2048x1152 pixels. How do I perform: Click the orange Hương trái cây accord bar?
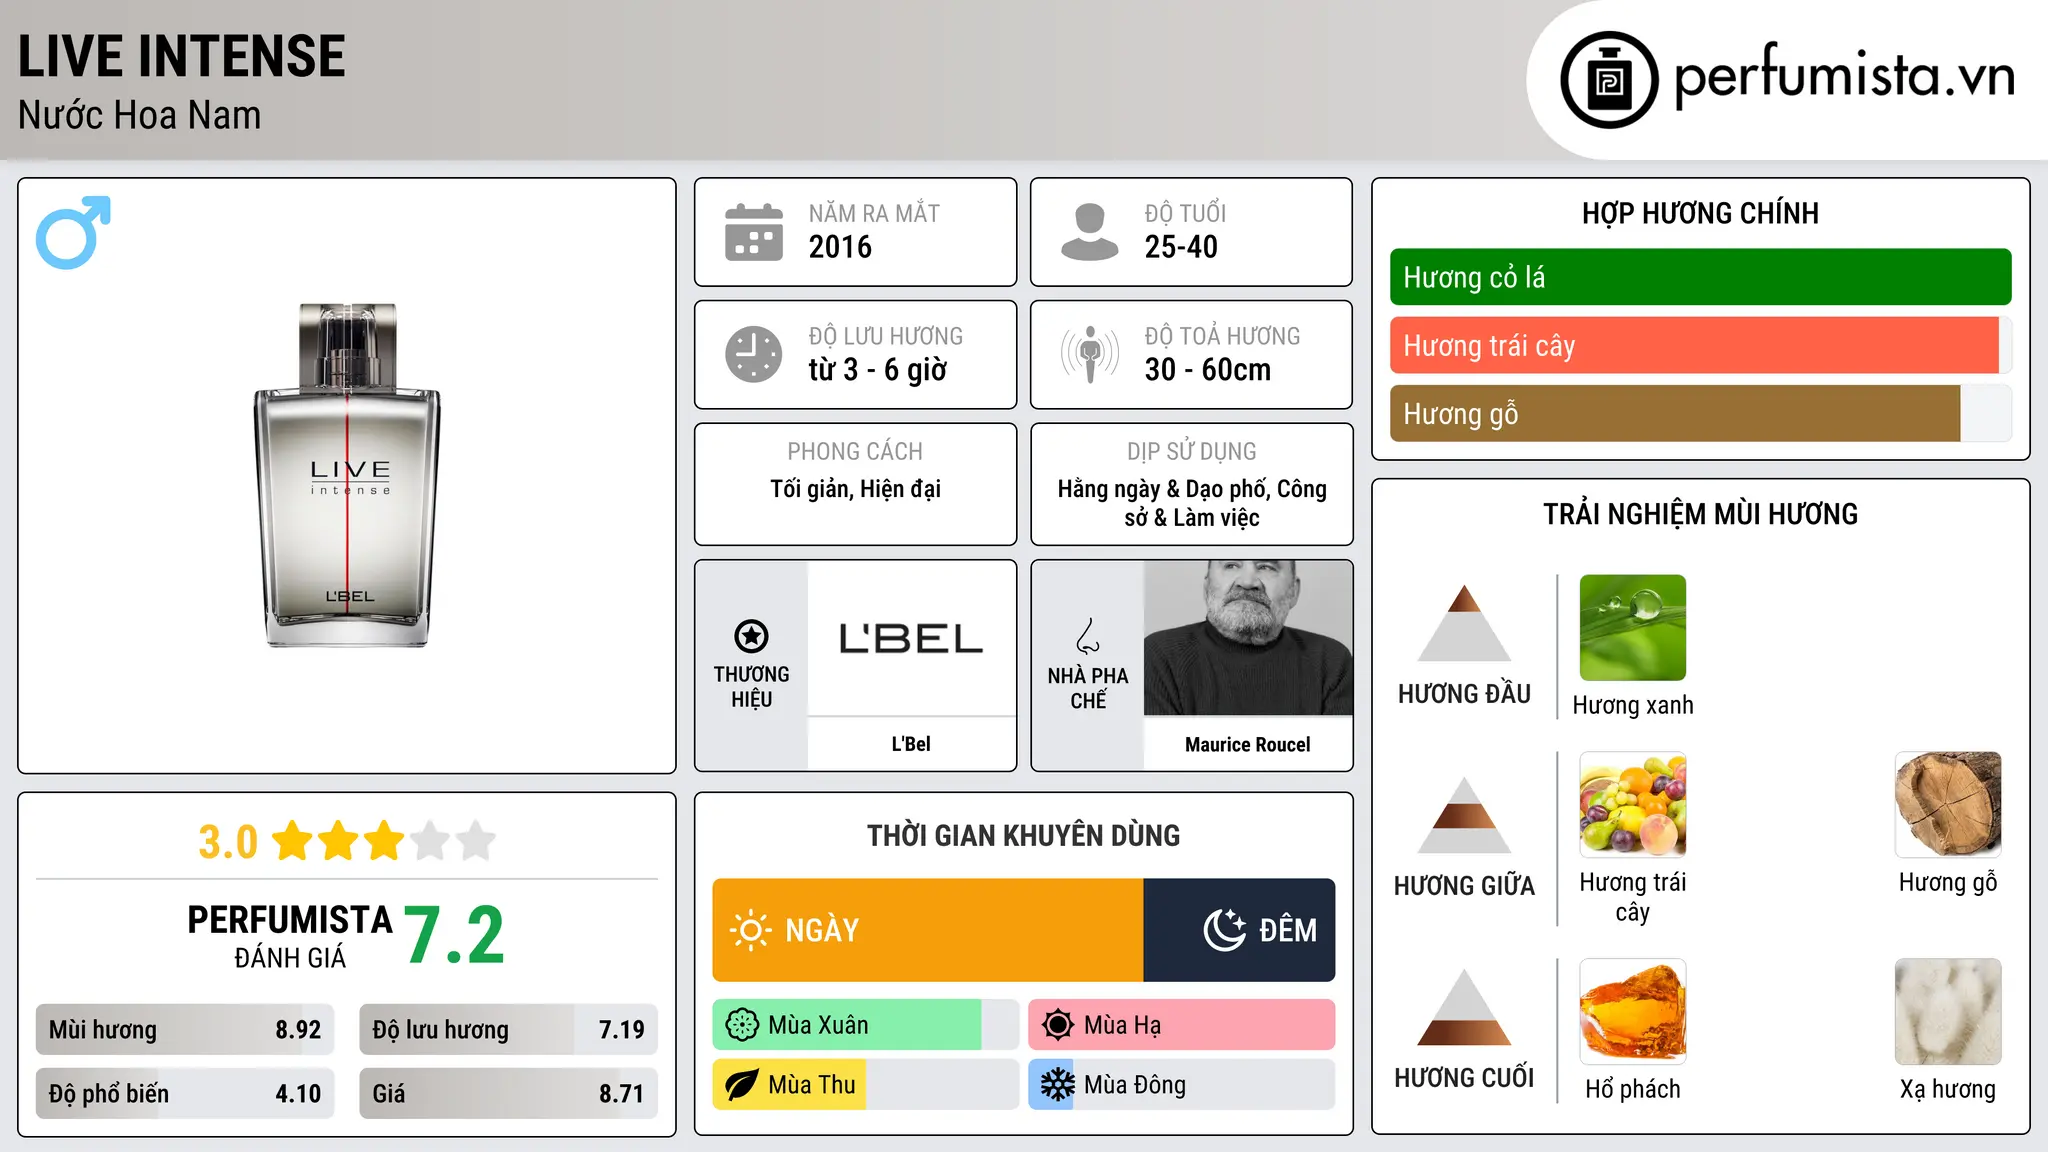(x=1700, y=345)
